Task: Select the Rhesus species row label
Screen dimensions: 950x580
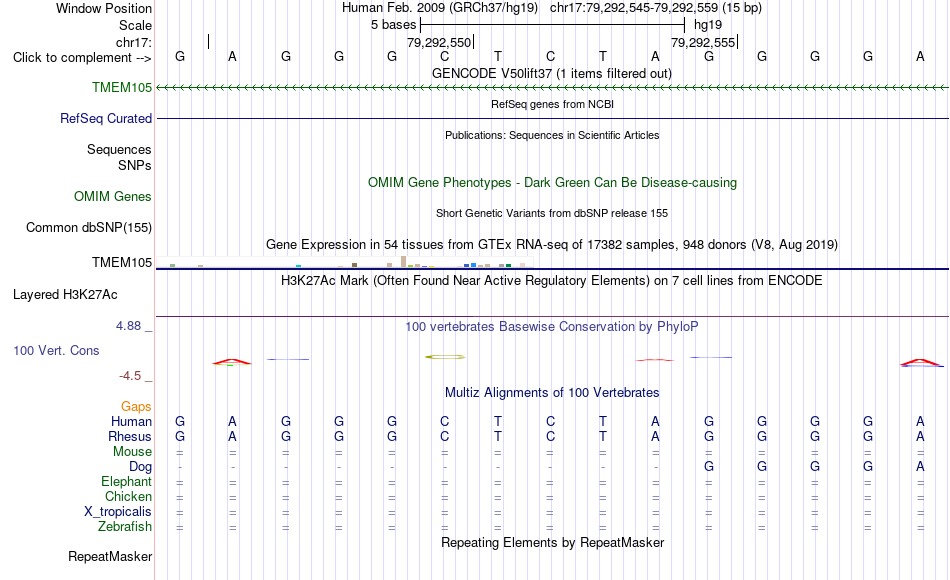Action: coord(130,436)
